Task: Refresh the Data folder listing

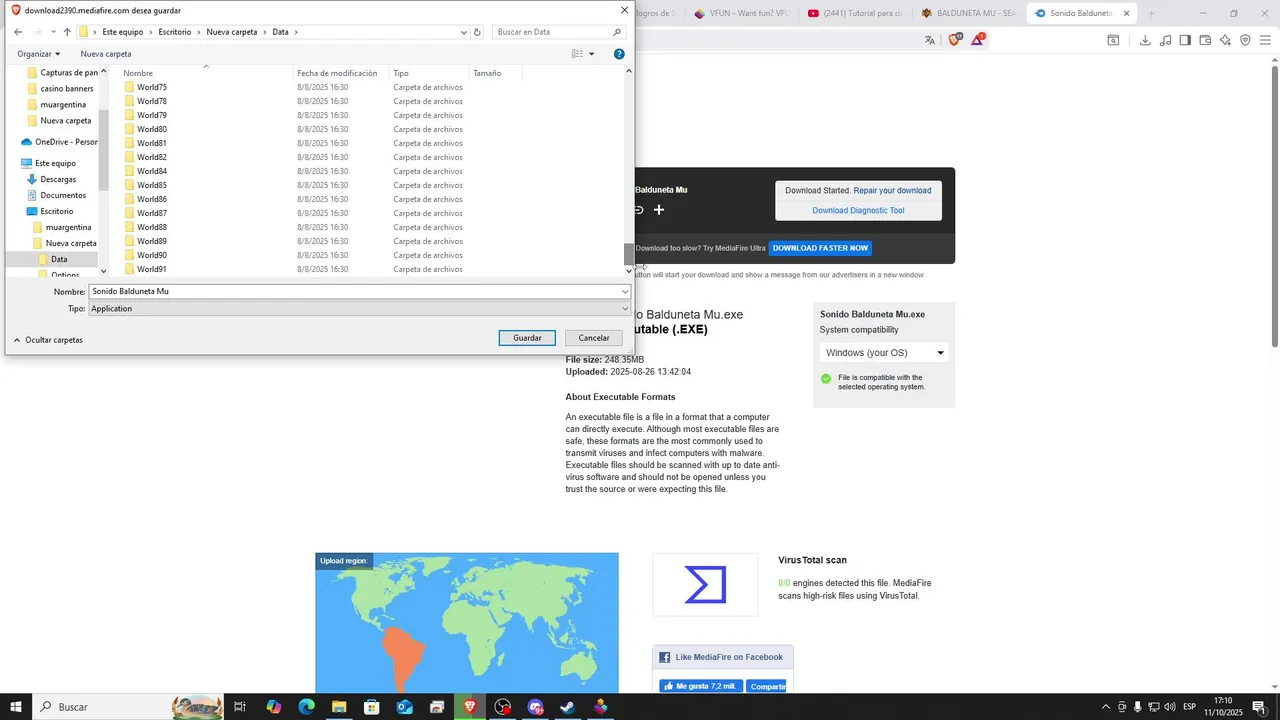Action: 477,32
